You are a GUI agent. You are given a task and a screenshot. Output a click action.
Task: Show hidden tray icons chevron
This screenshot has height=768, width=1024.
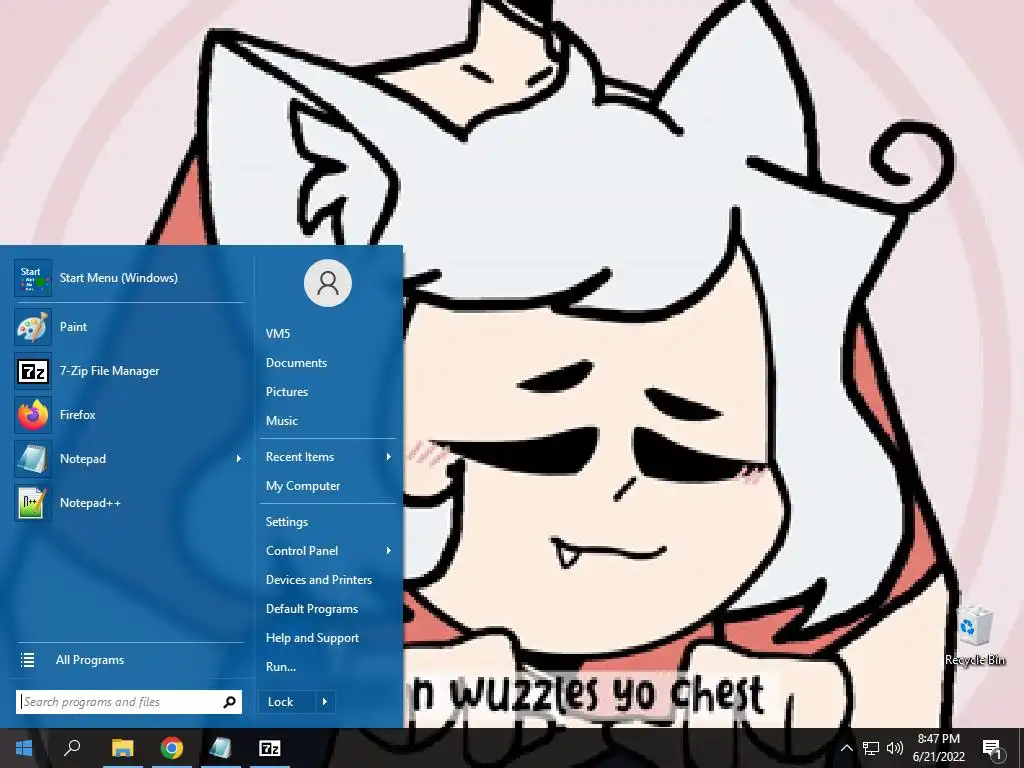click(x=846, y=748)
